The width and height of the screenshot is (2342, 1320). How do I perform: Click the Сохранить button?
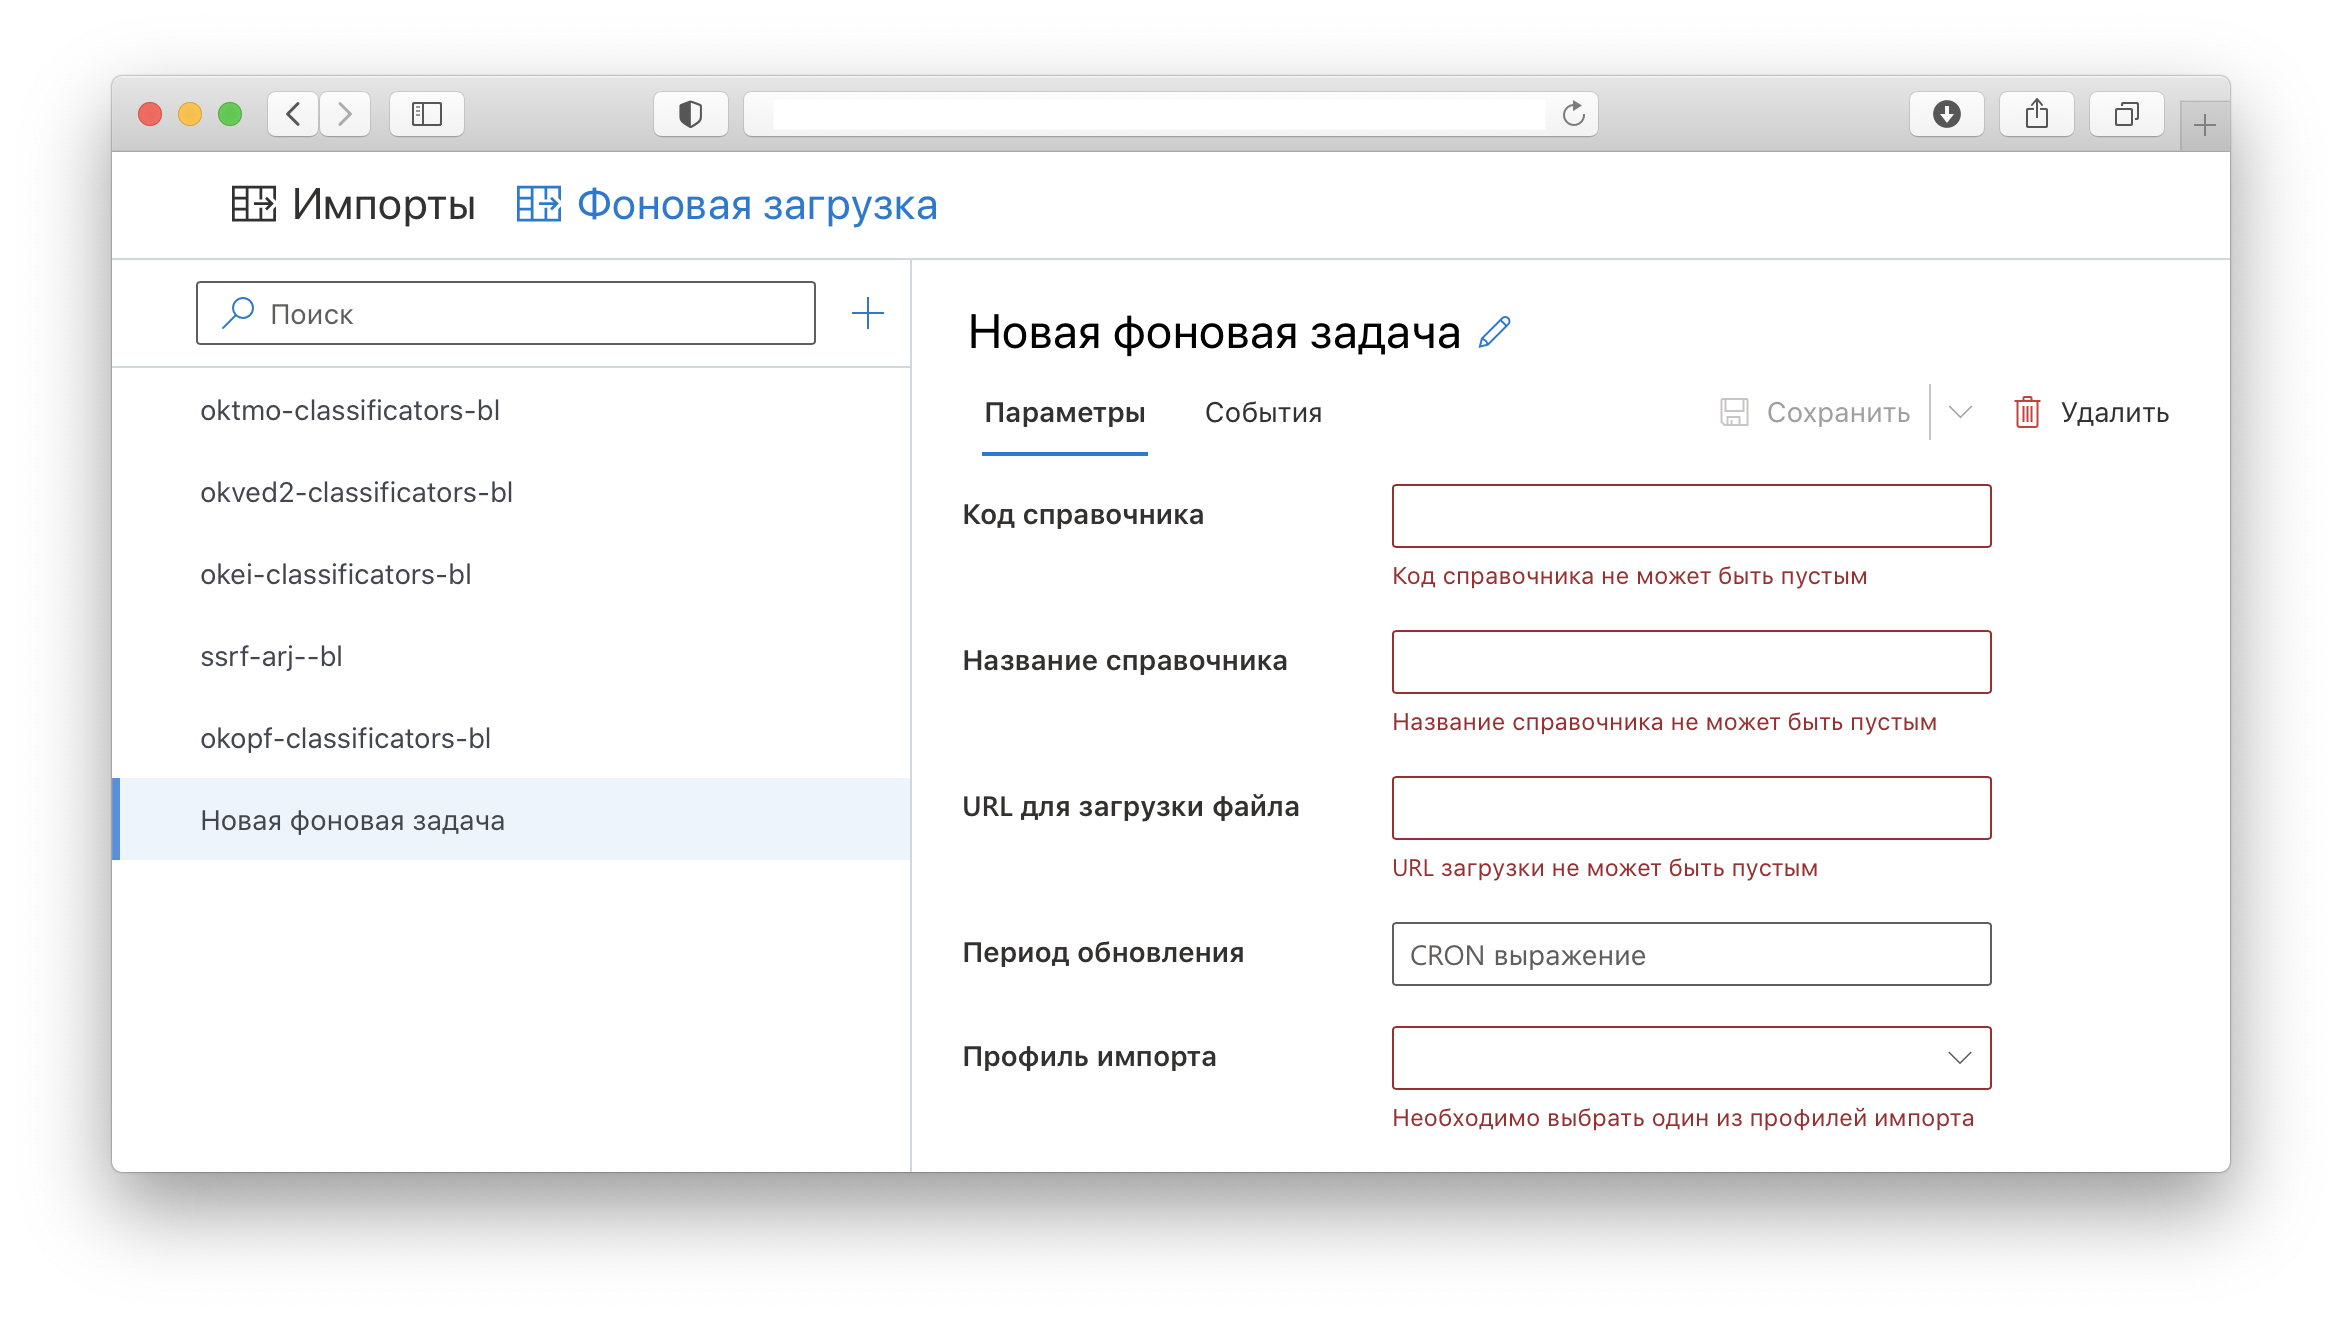[x=1815, y=412]
